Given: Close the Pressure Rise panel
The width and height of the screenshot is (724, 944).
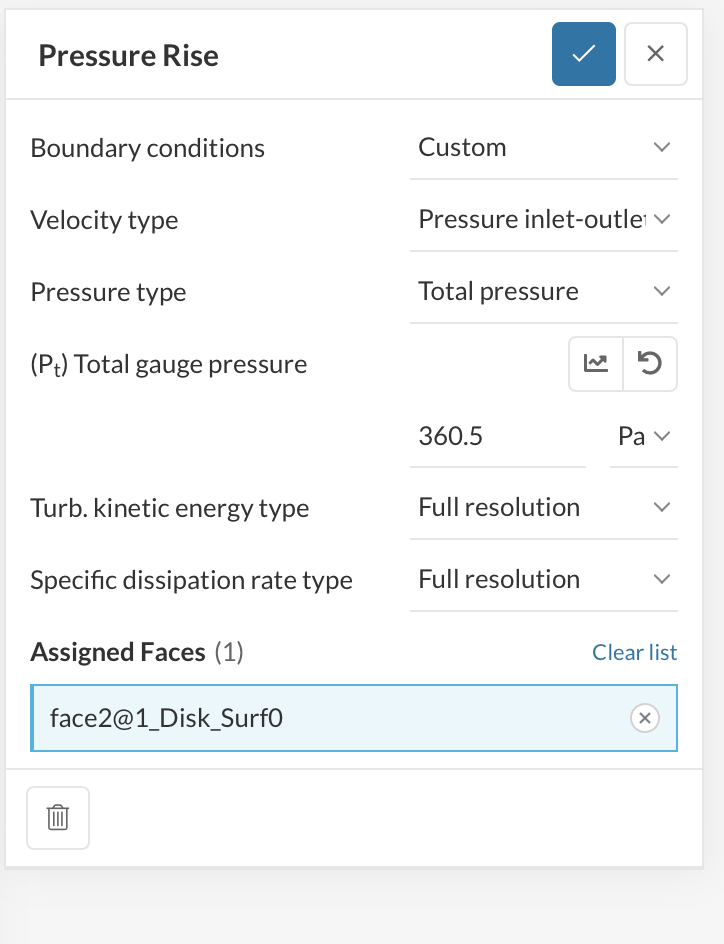Looking at the screenshot, I should [x=655, y=54].
